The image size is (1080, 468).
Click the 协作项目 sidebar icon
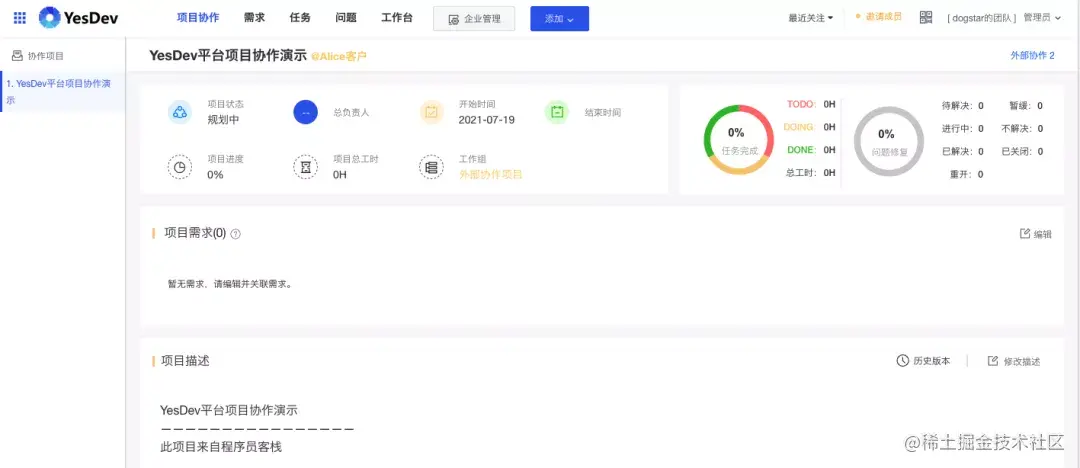pos(17,56)
